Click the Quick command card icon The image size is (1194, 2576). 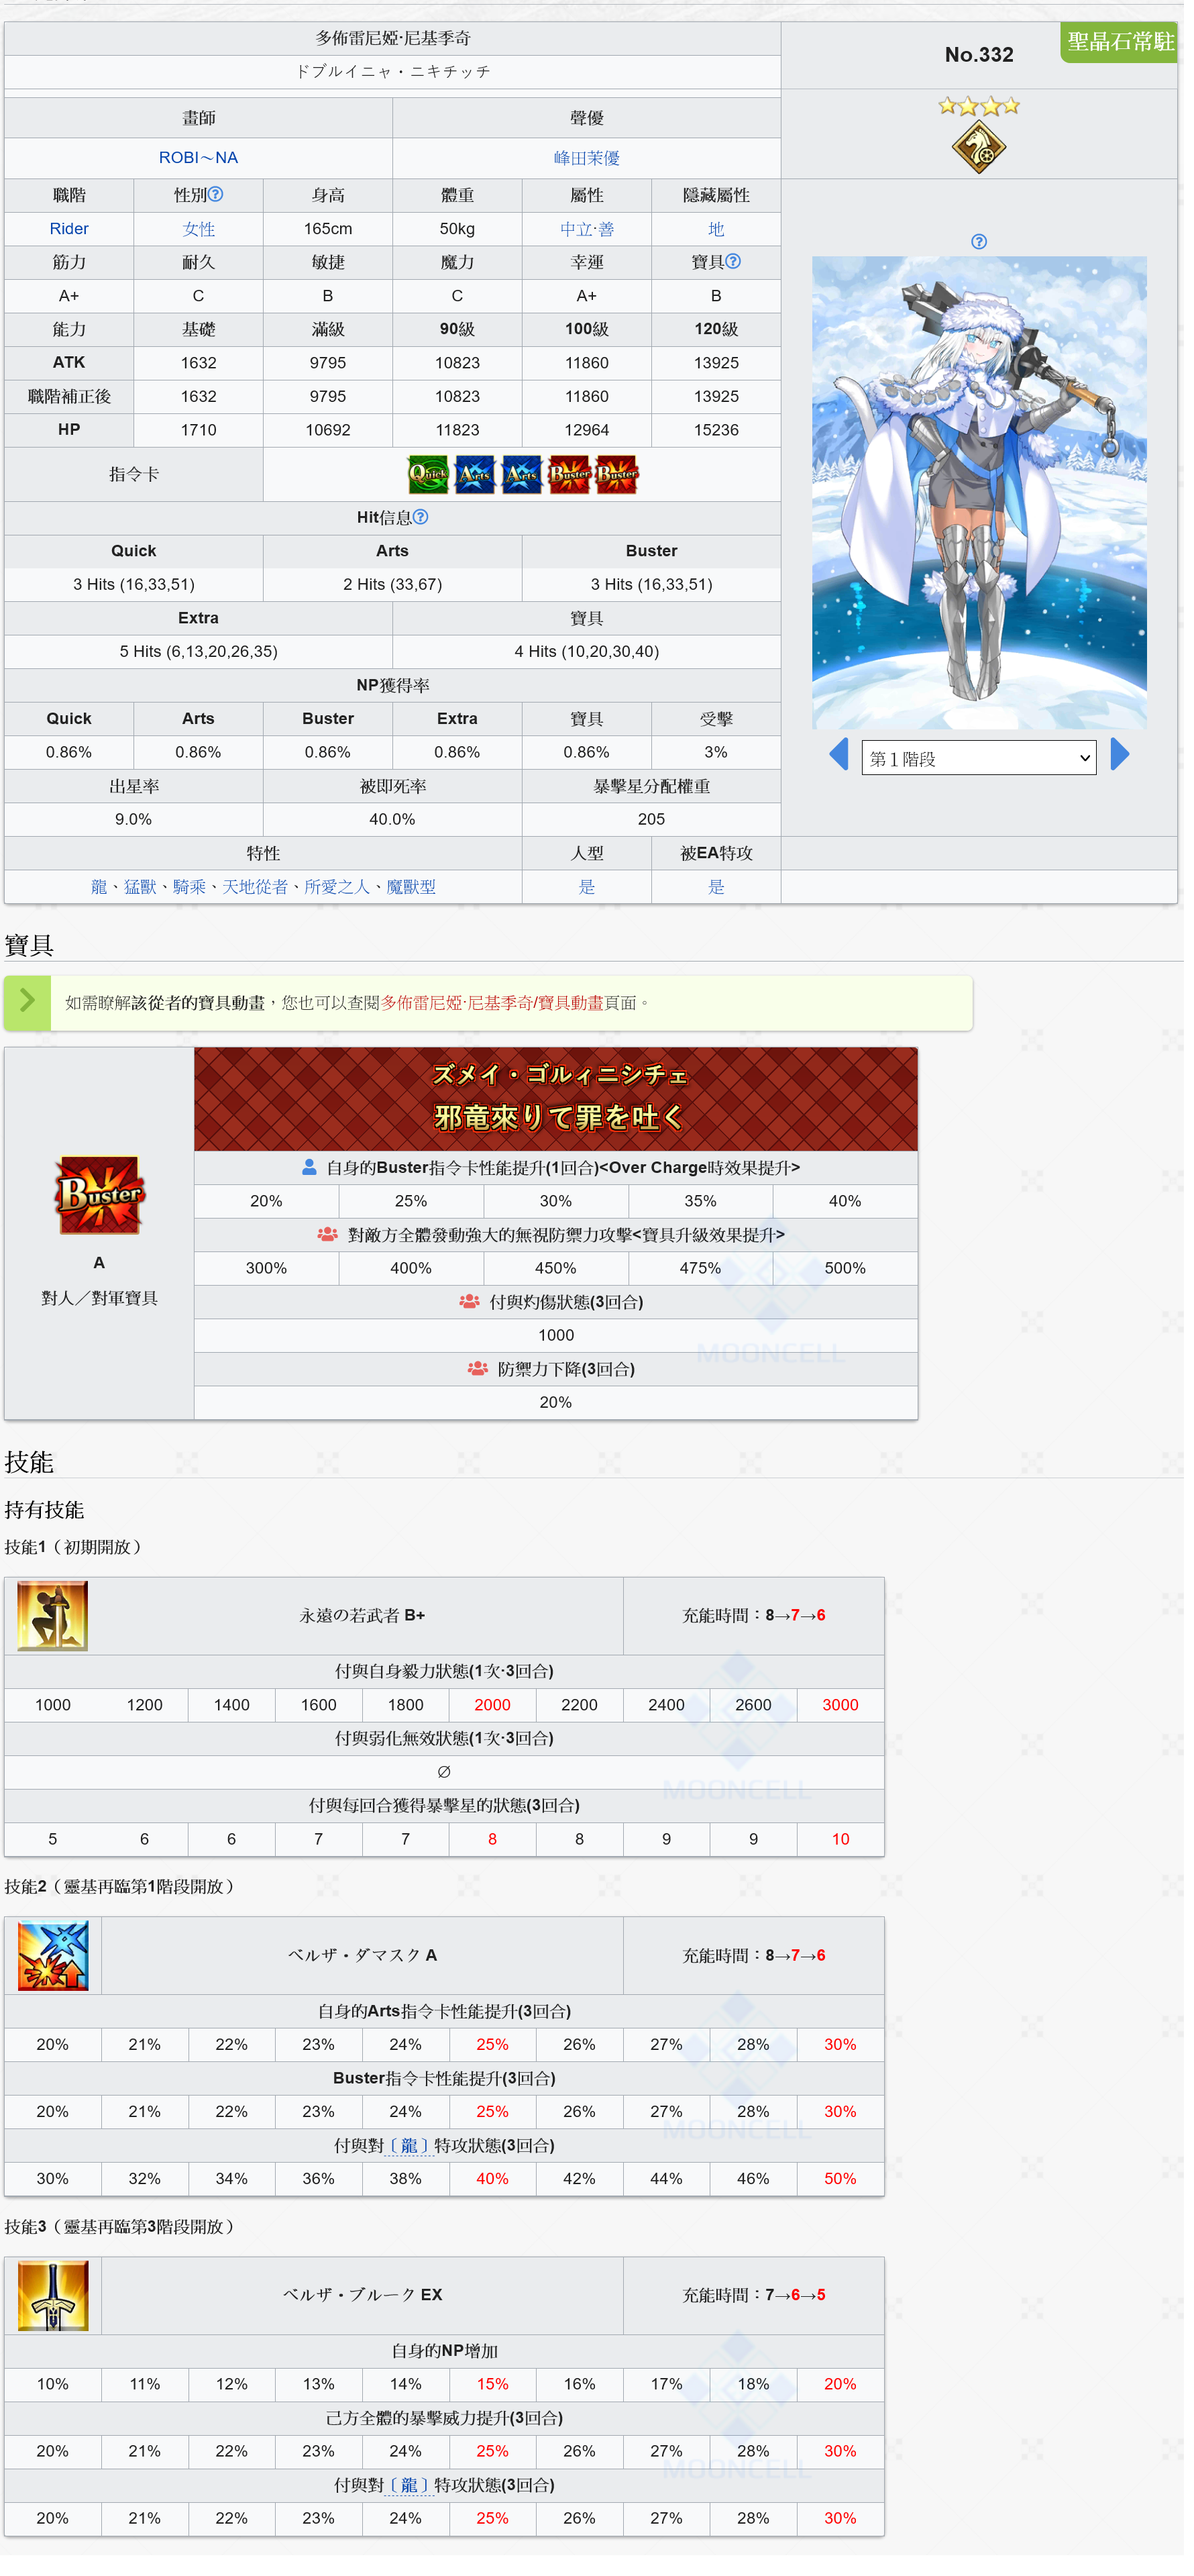click(x=432, y=478)
